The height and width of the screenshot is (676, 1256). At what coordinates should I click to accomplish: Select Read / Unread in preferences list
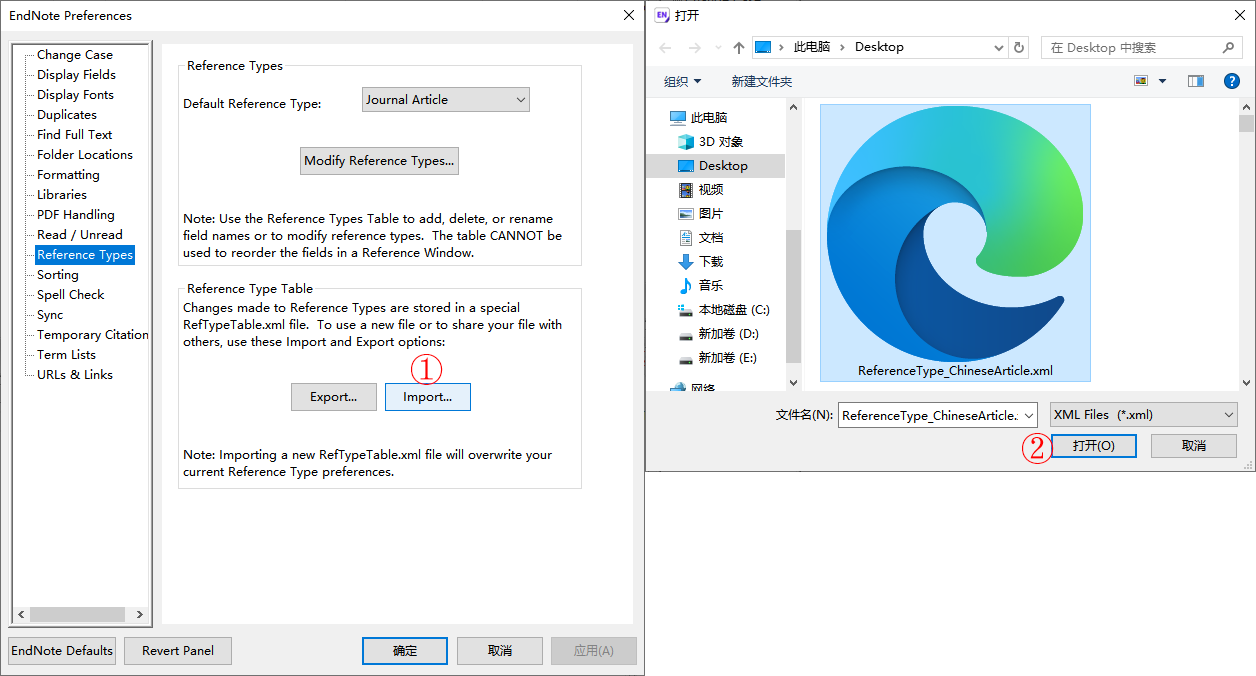[x=80, y=235]
